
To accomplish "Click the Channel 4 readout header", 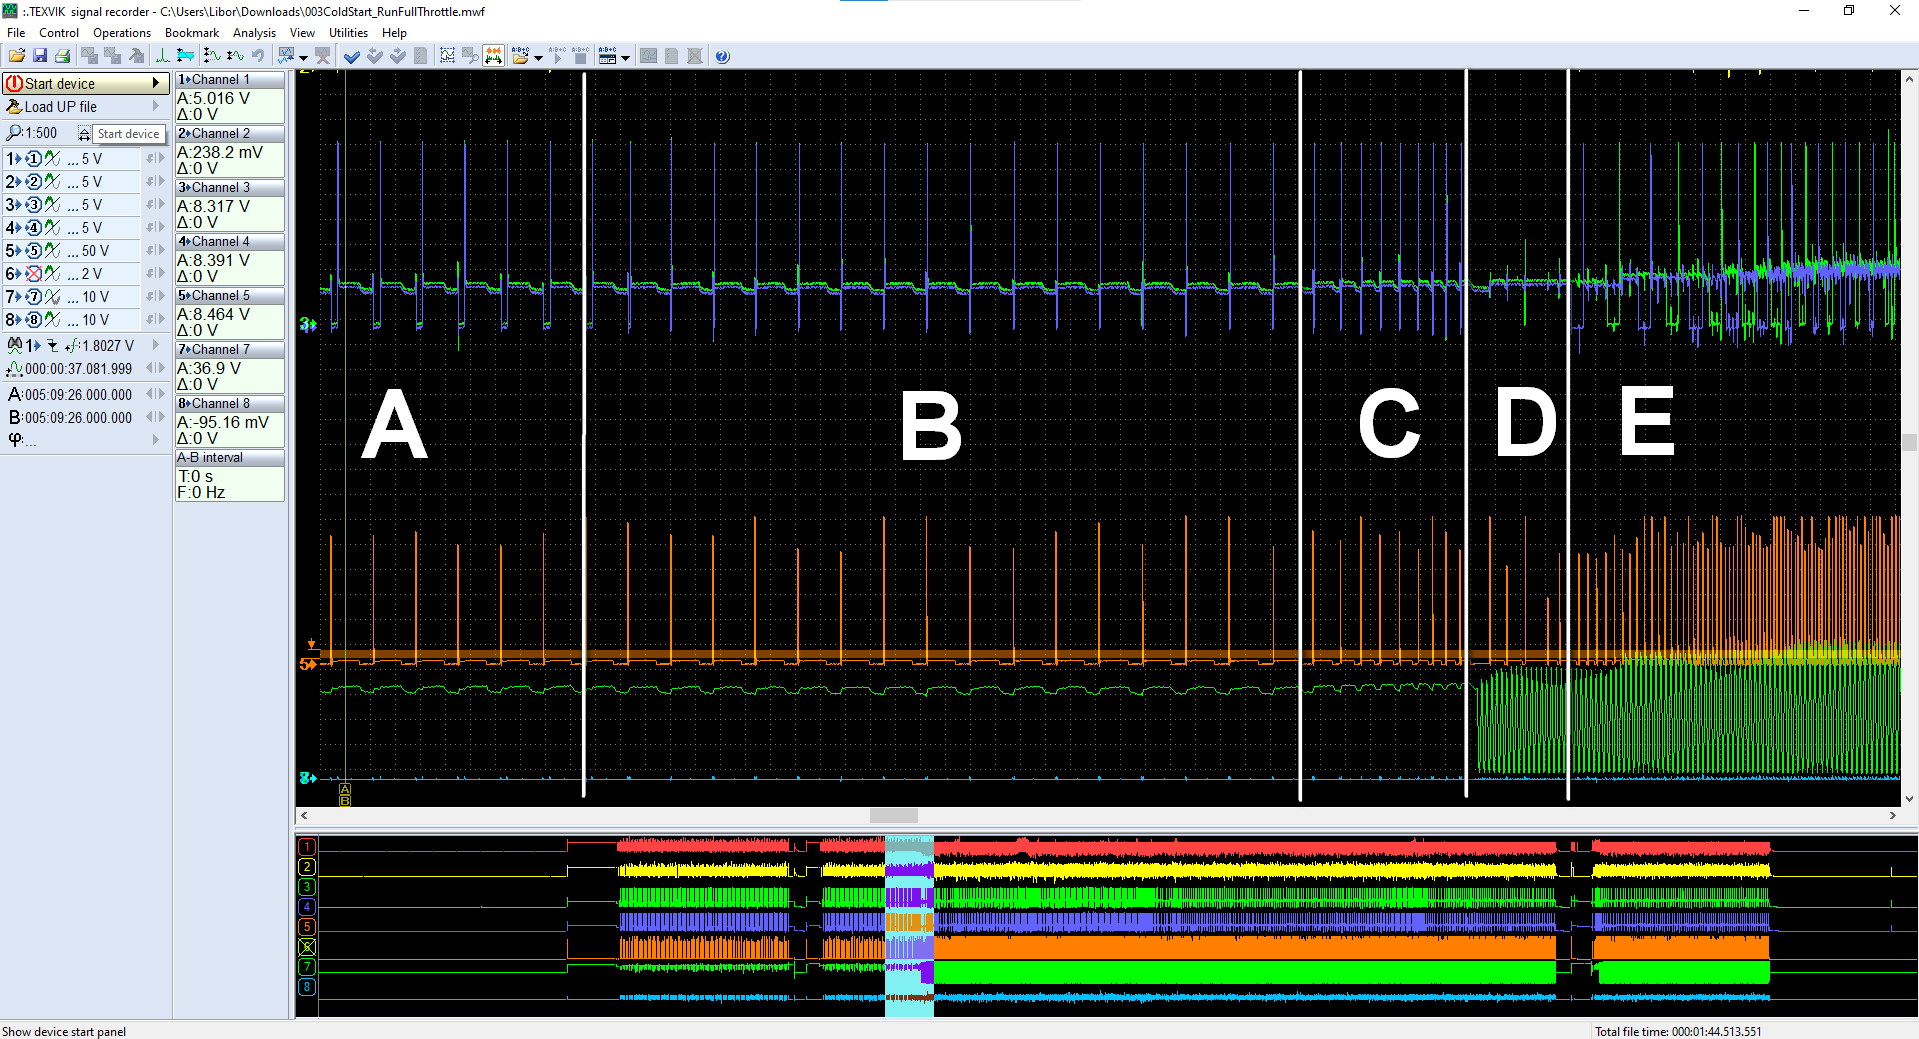I will coord(230,241).
